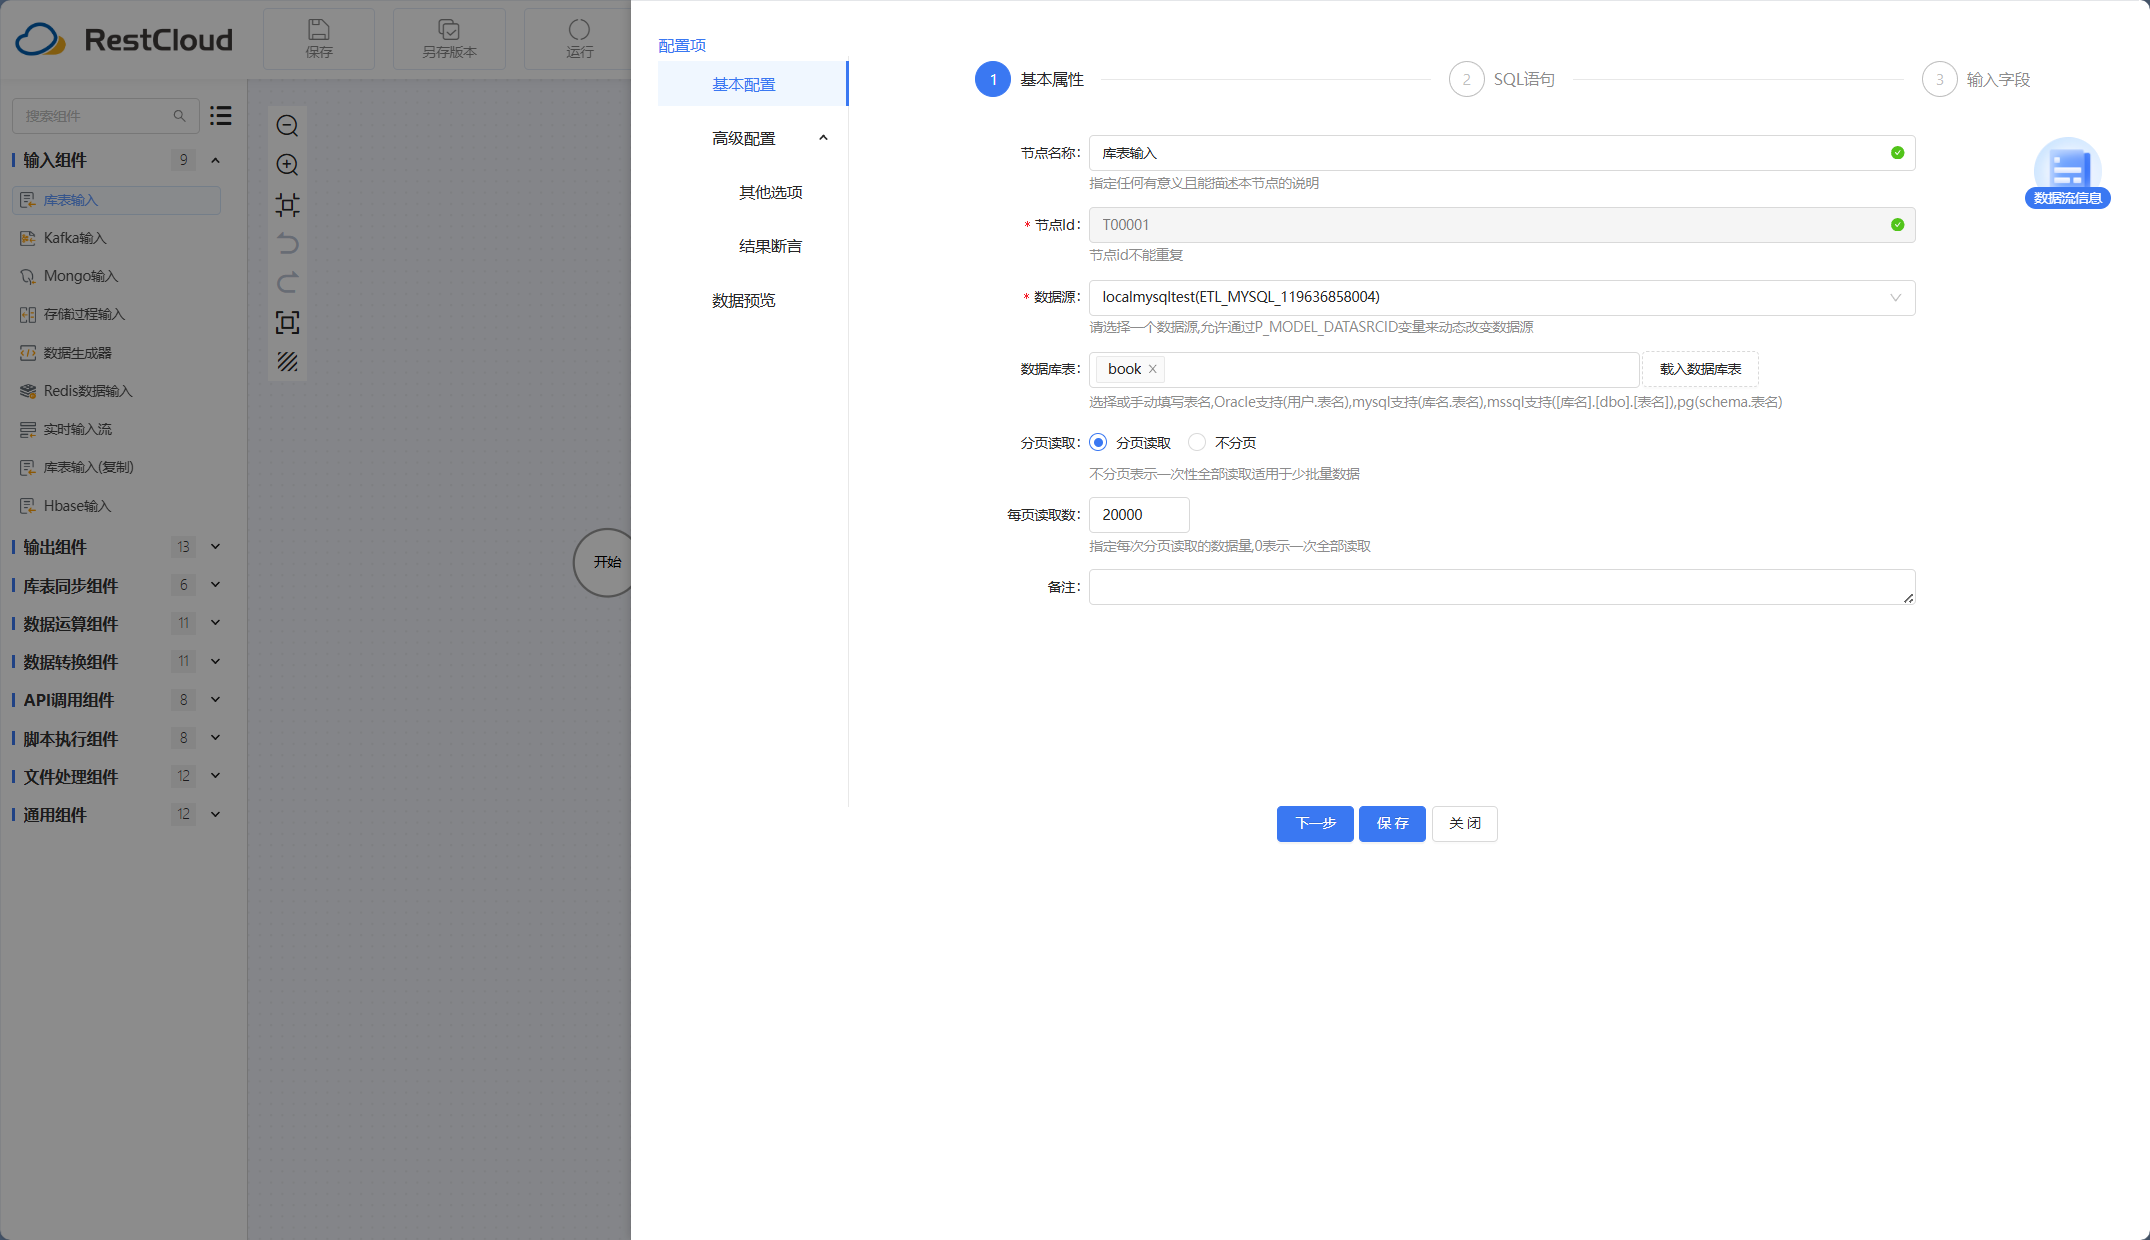Select the 不分页 radio option

coord(1197,442)
